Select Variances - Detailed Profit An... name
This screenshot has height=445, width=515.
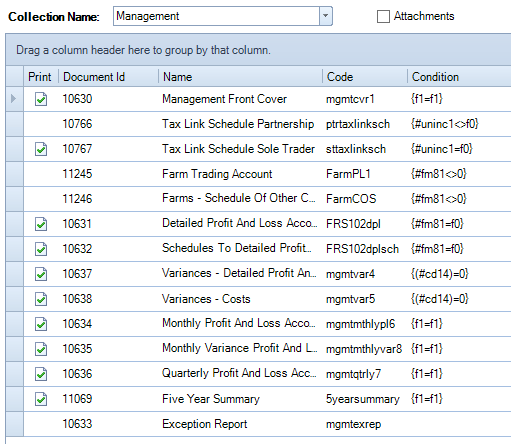(x=239, y=273)
